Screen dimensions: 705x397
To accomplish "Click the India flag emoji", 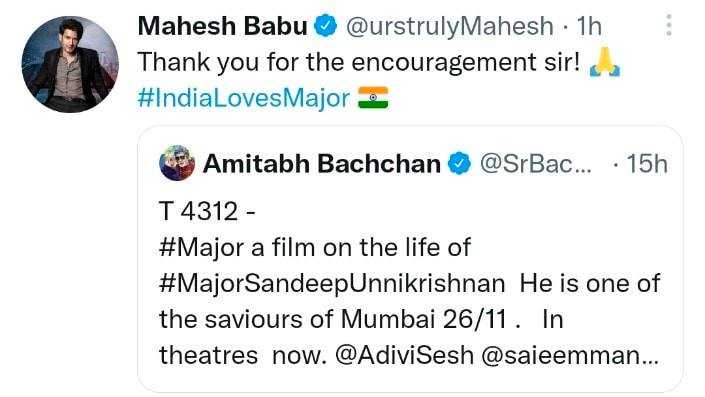I will (x=373, y=98).
